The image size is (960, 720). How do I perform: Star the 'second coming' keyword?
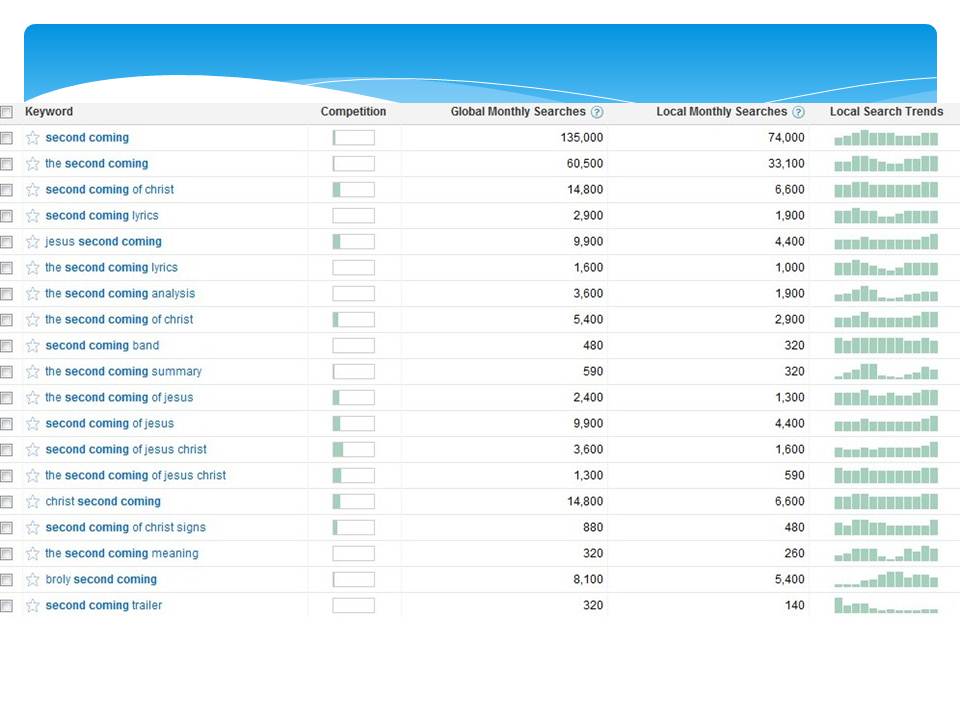[33, 138]
